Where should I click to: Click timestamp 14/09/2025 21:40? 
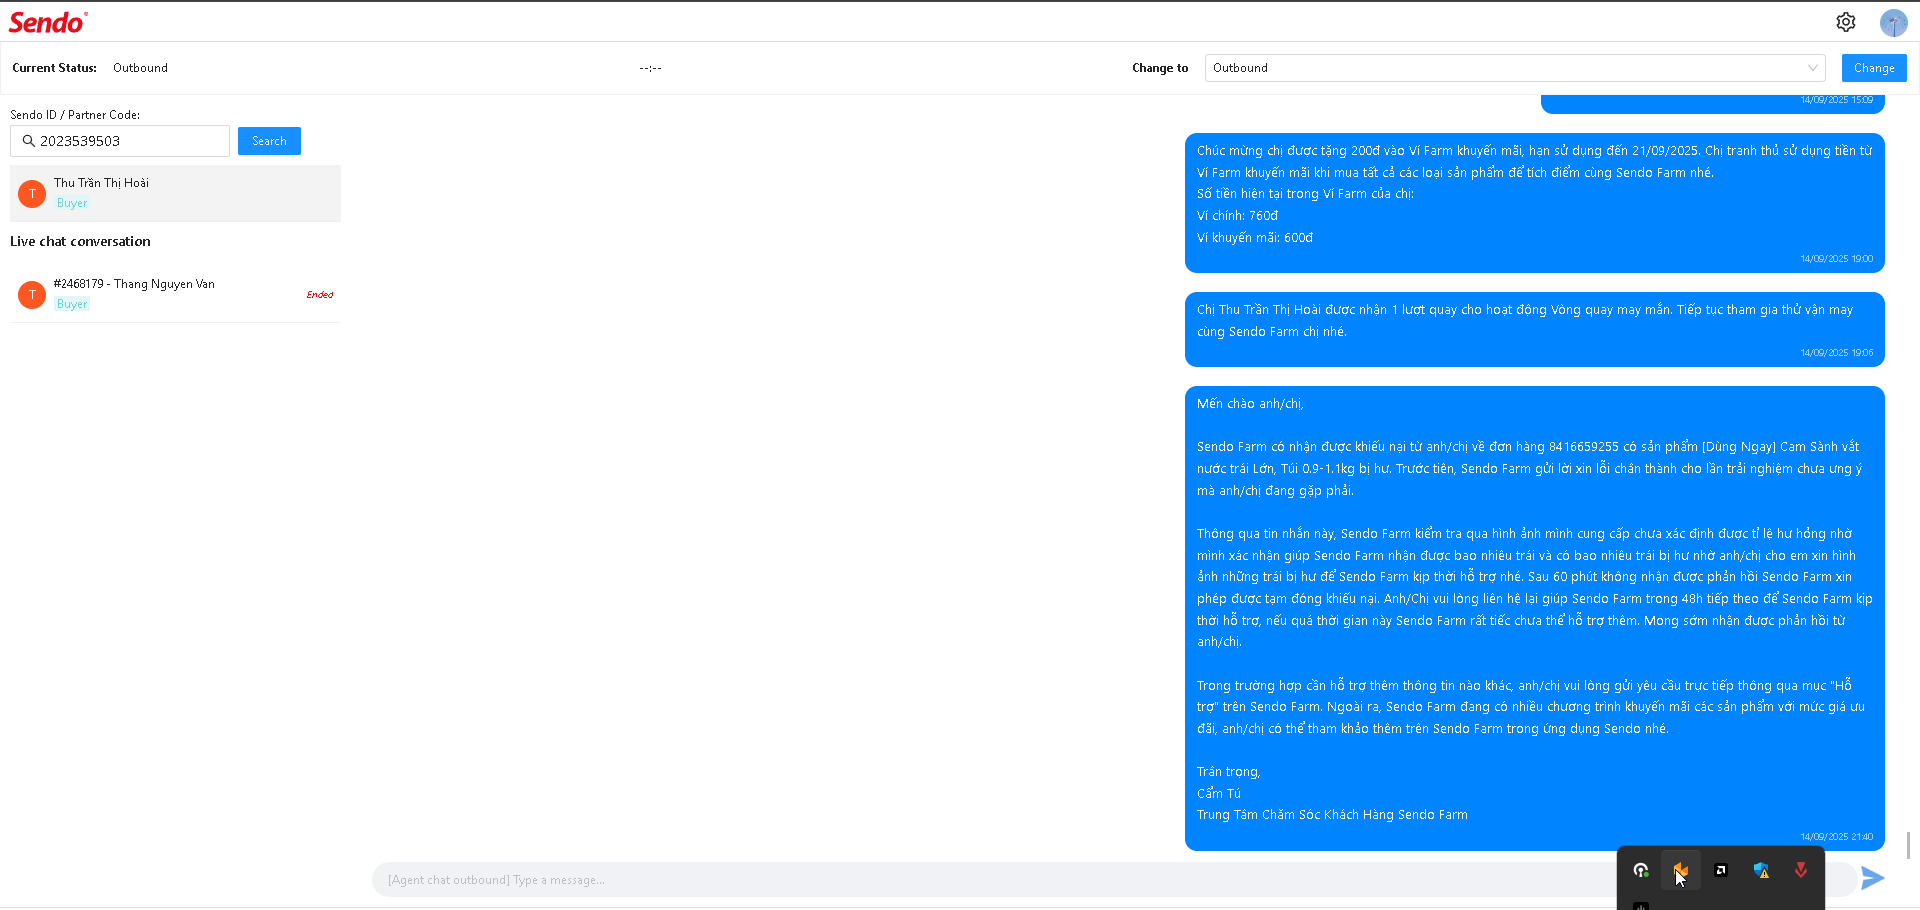pyautogui.click(x=1837, y=837)
